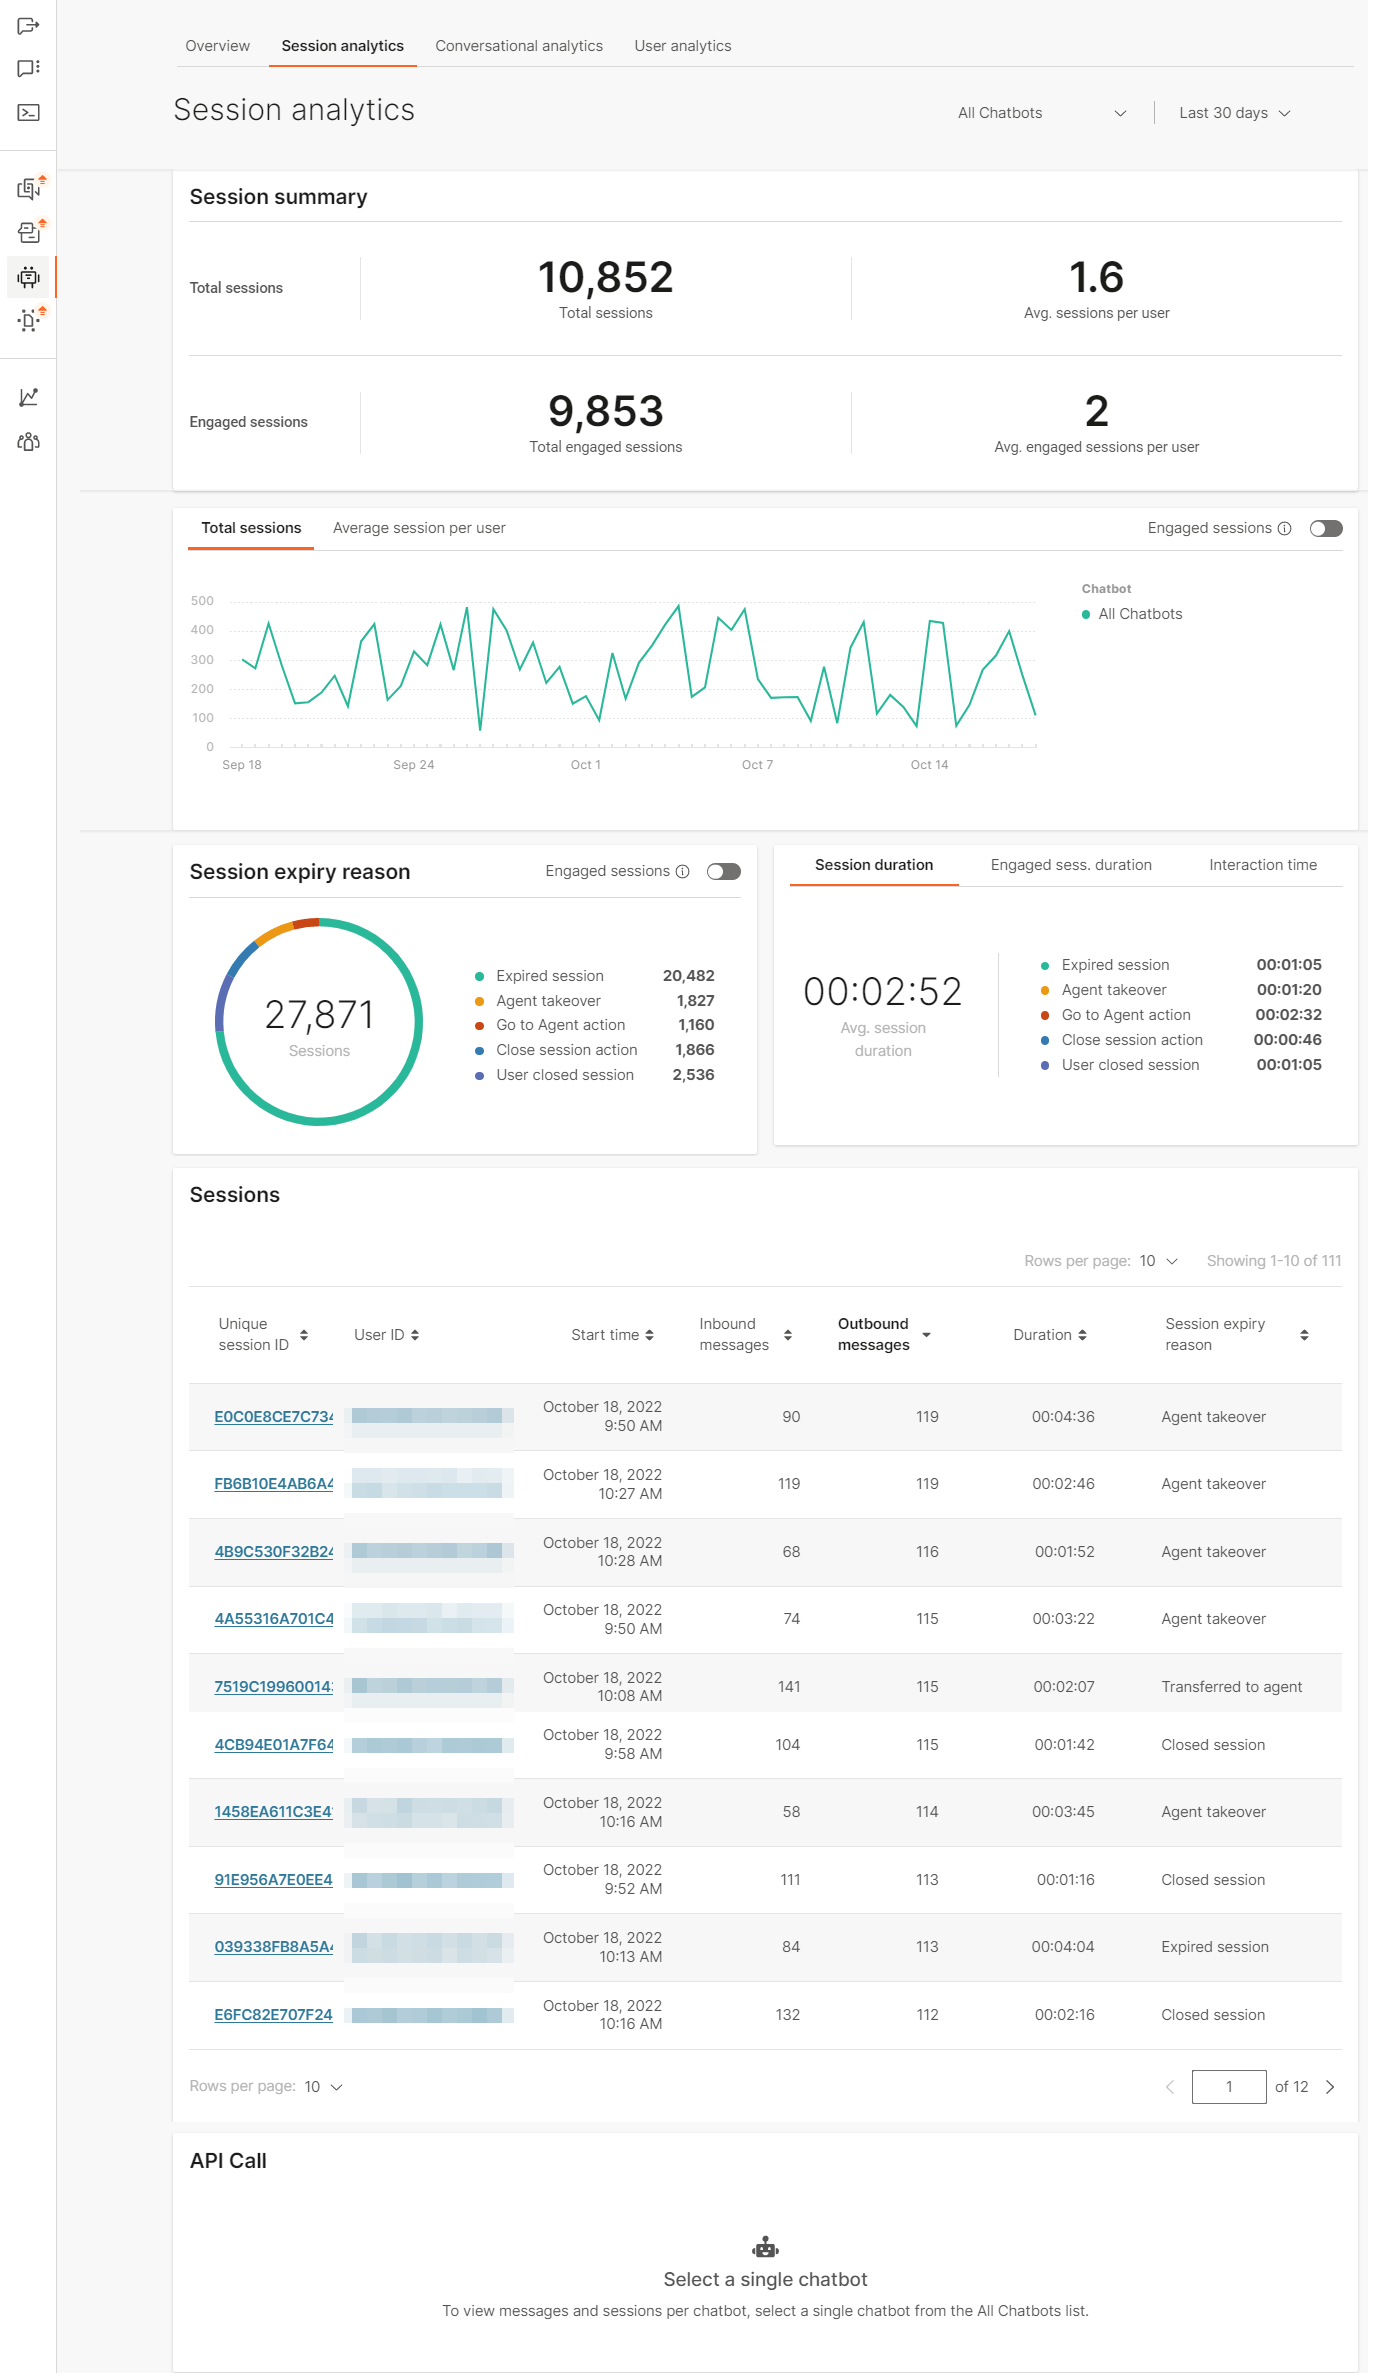Open top Rows per page dropdown
The width and height of the screenshot is (1391, 2376).
pos(1158,1261)
